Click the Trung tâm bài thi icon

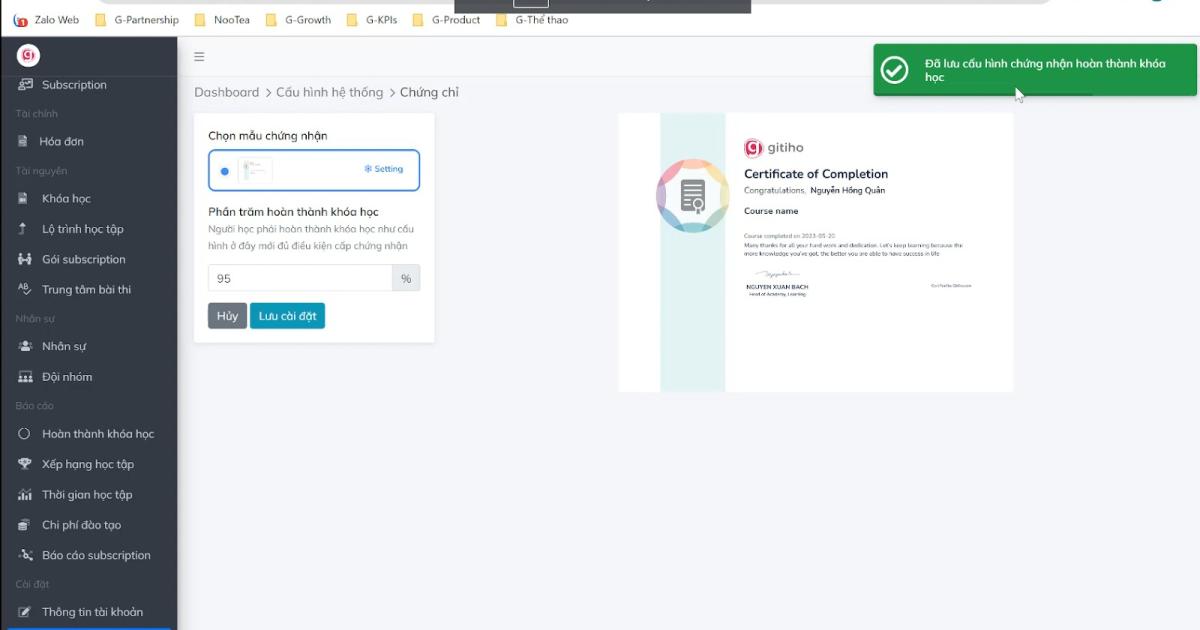coord(25,289)
